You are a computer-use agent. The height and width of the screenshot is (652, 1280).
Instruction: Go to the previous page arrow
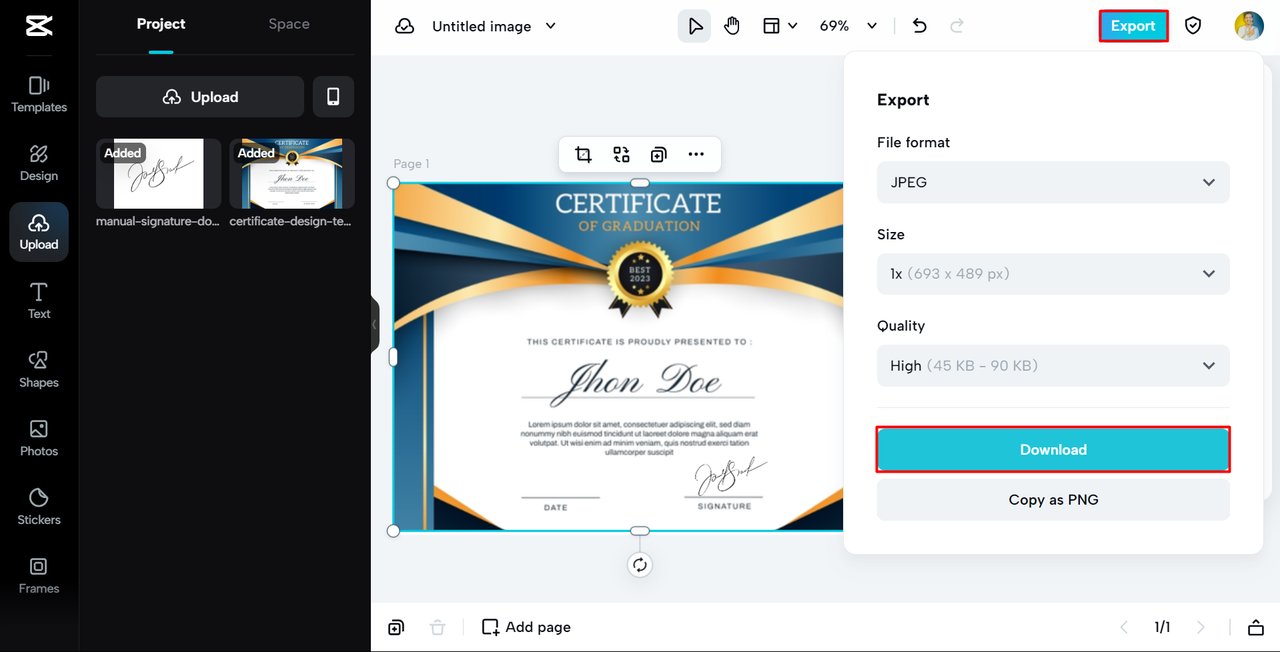(x=1124, y=627)
